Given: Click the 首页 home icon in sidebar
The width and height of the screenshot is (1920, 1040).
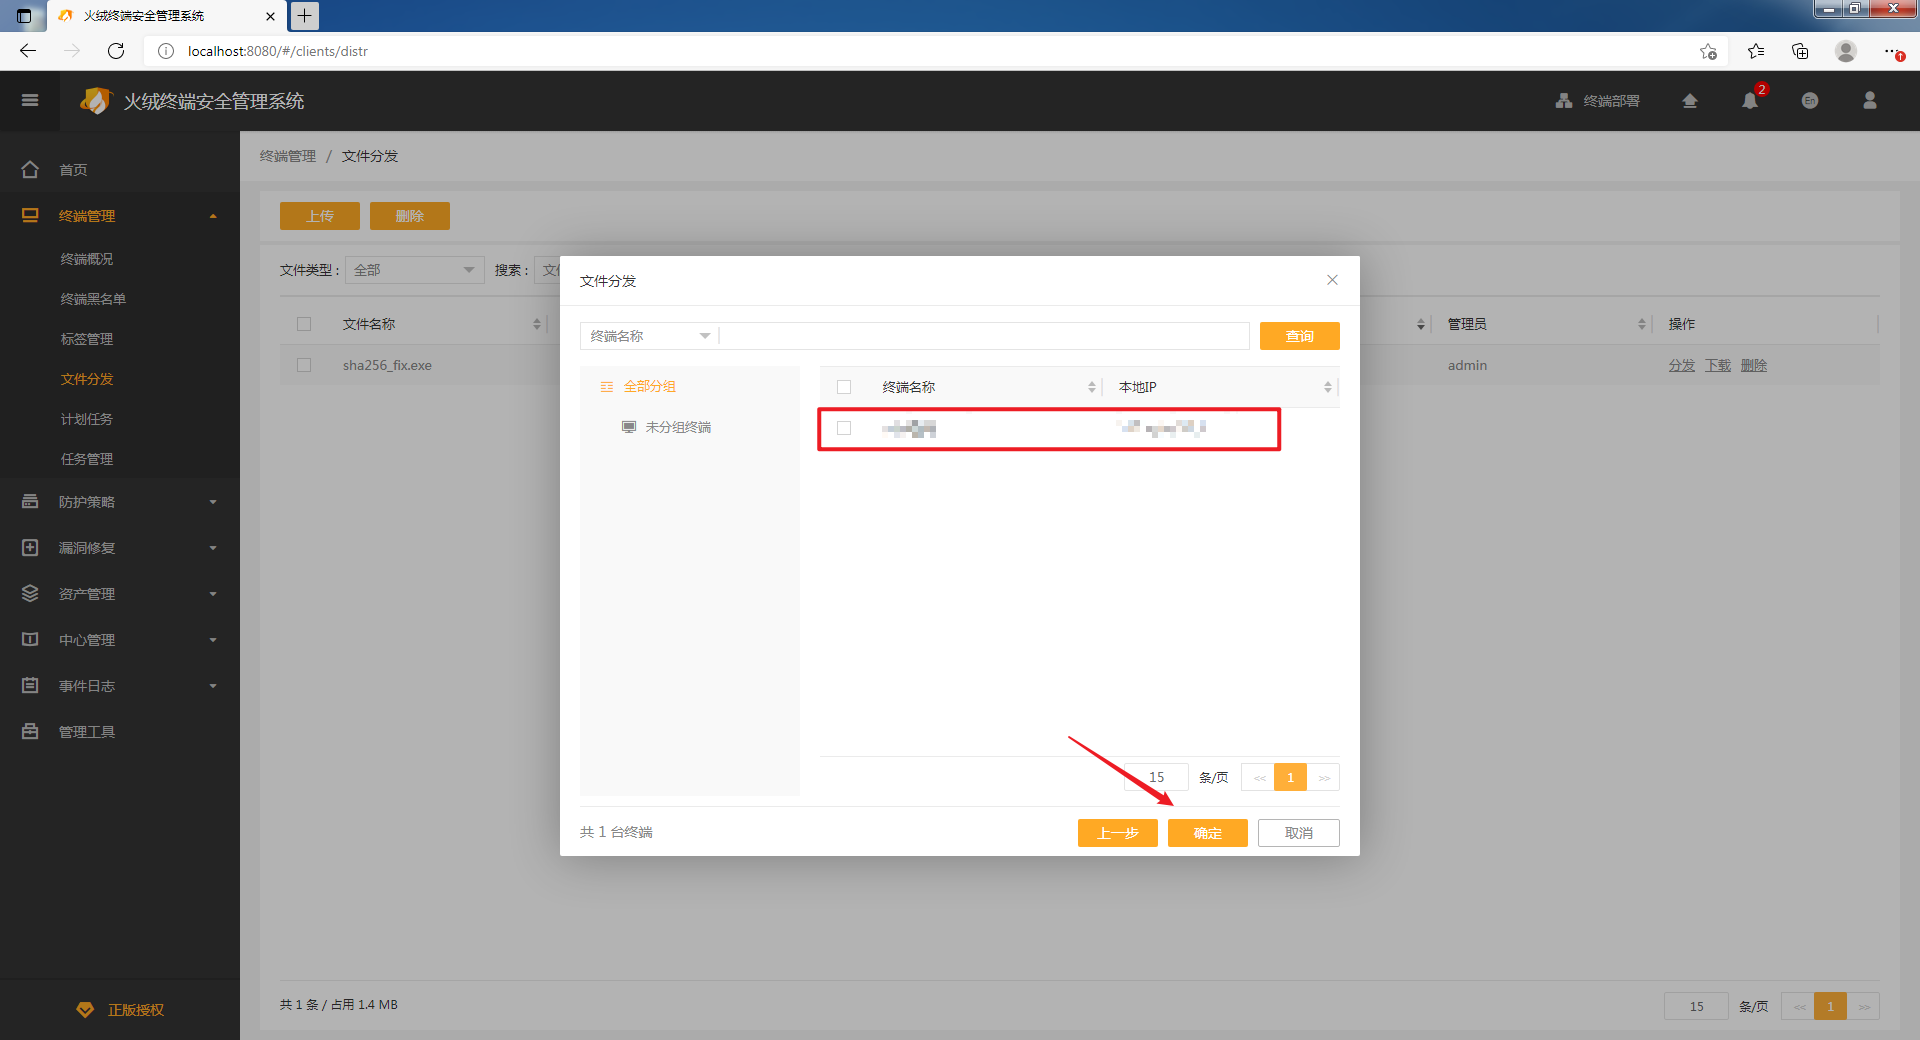Looking at the screenshot, I should (30, 170).
